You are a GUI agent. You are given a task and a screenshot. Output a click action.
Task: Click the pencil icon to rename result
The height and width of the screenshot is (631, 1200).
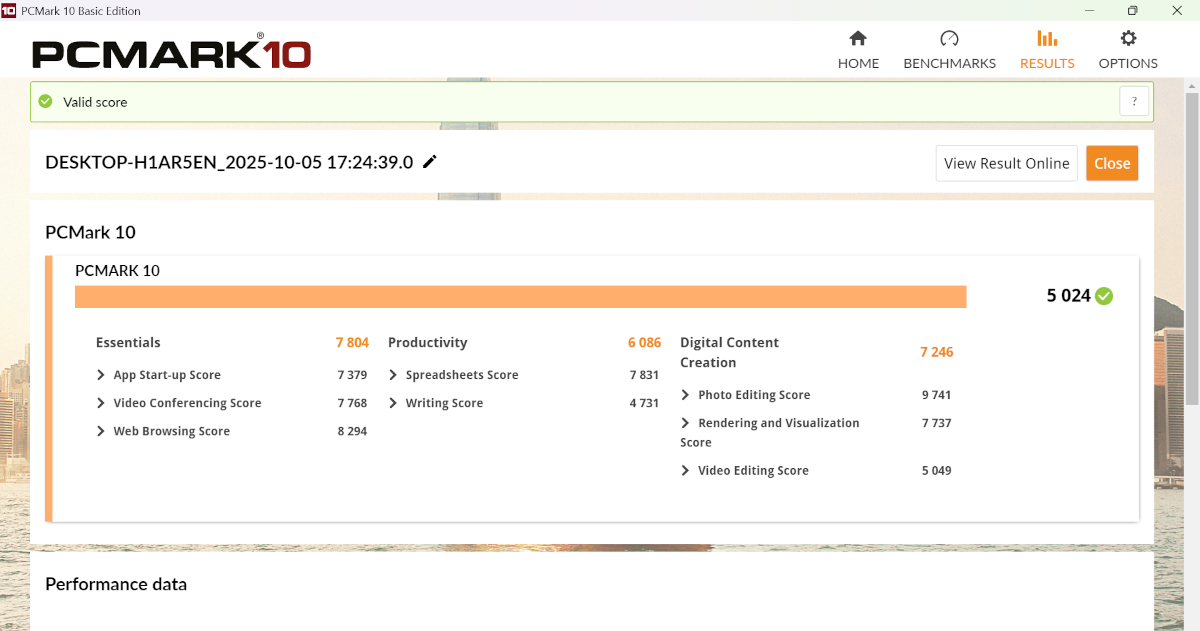430,162
